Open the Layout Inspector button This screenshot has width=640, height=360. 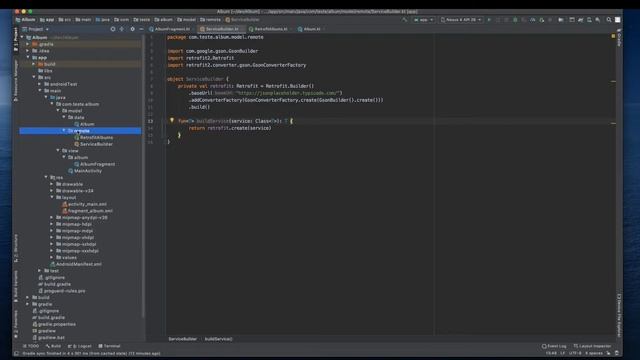click(x=592, y=346)
